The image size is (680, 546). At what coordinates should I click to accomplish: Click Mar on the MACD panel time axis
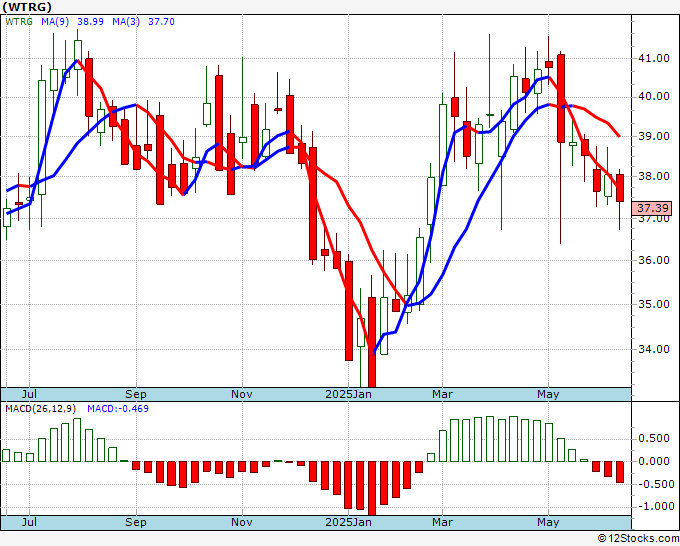pos(442,522)
